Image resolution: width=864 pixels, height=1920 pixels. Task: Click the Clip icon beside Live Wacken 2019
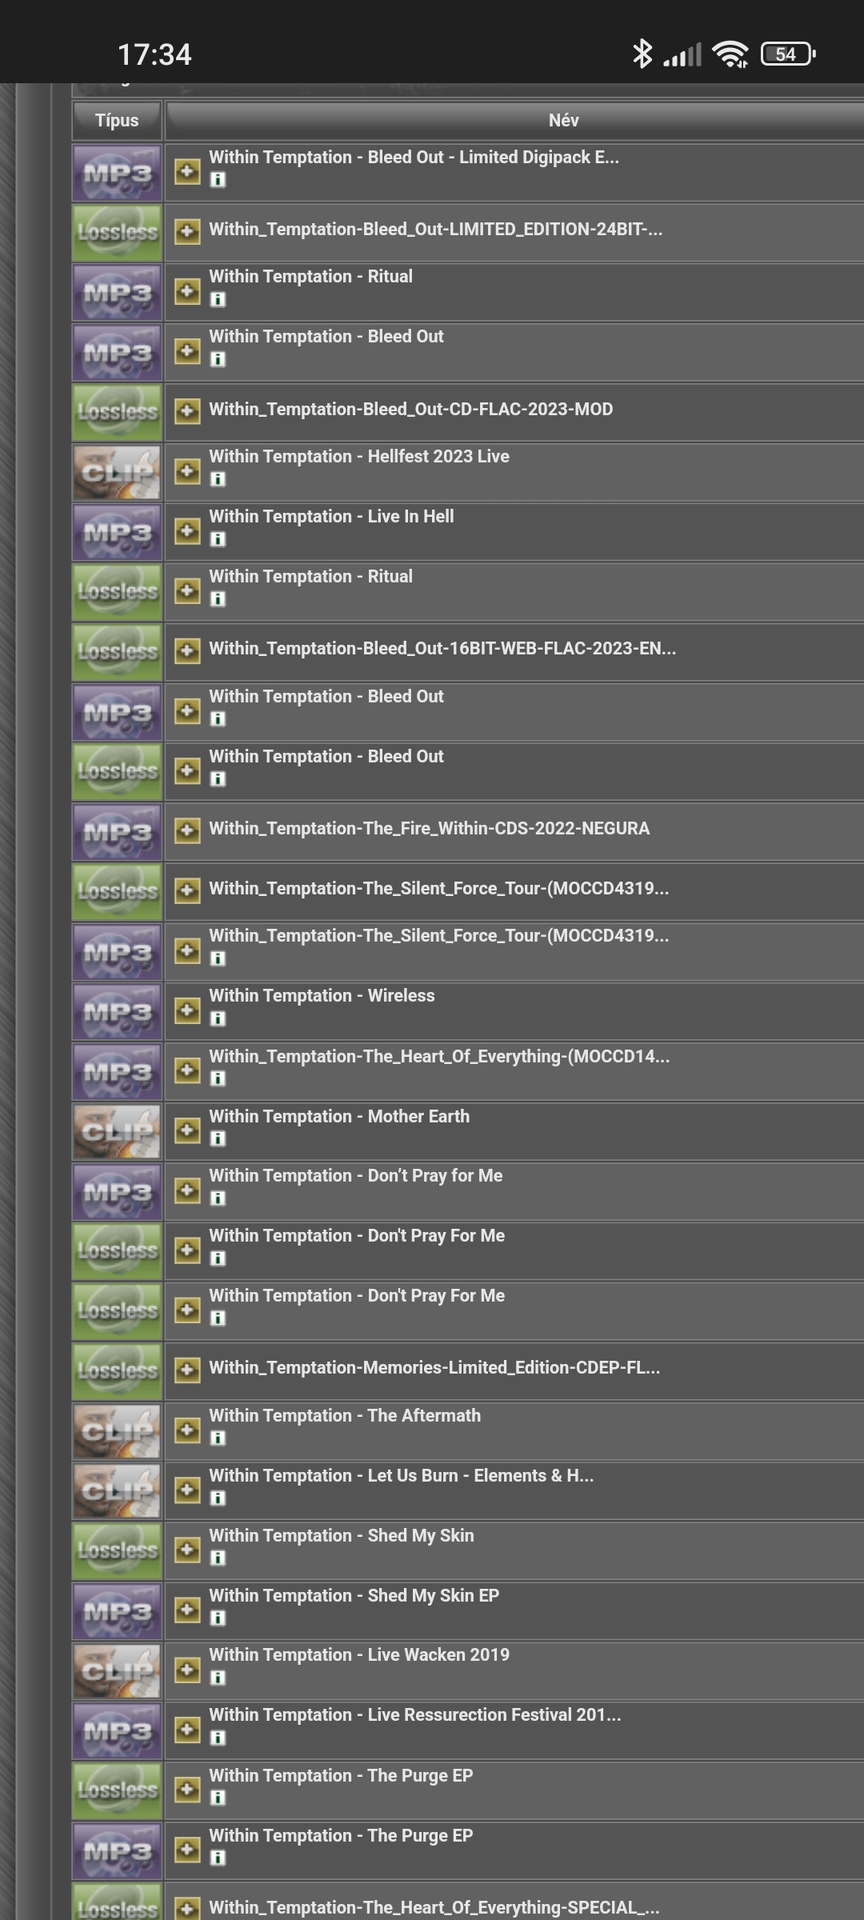point(117,1672)
